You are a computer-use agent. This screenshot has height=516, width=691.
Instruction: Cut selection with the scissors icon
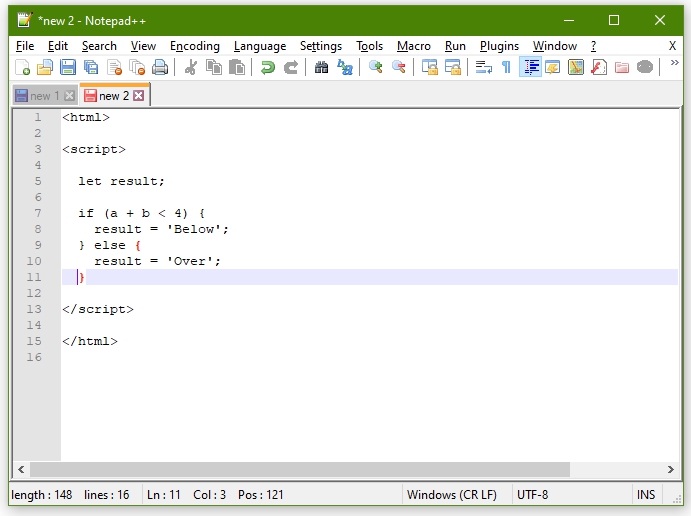click(x=191, y=67)
